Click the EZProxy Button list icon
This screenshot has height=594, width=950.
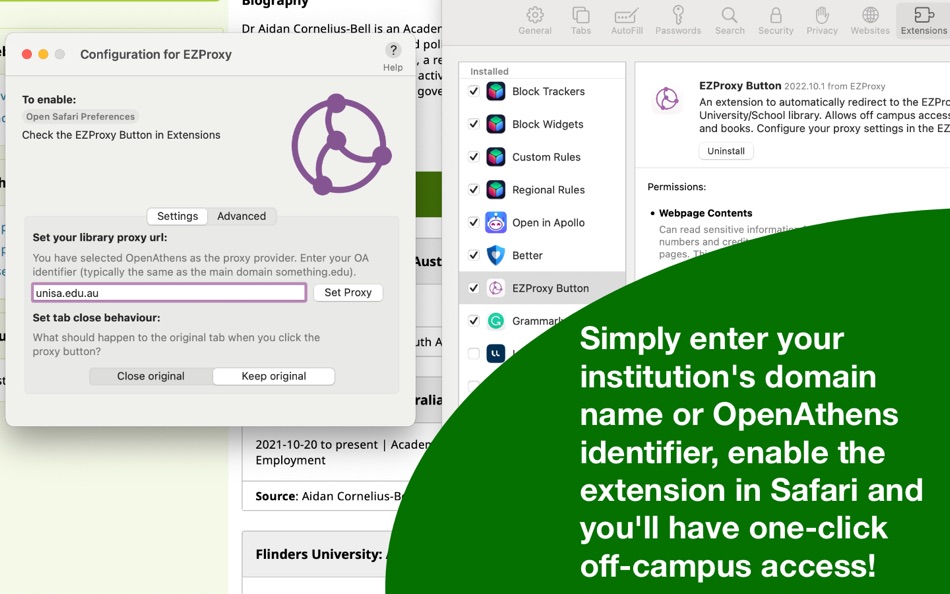(x=496, y=288)
